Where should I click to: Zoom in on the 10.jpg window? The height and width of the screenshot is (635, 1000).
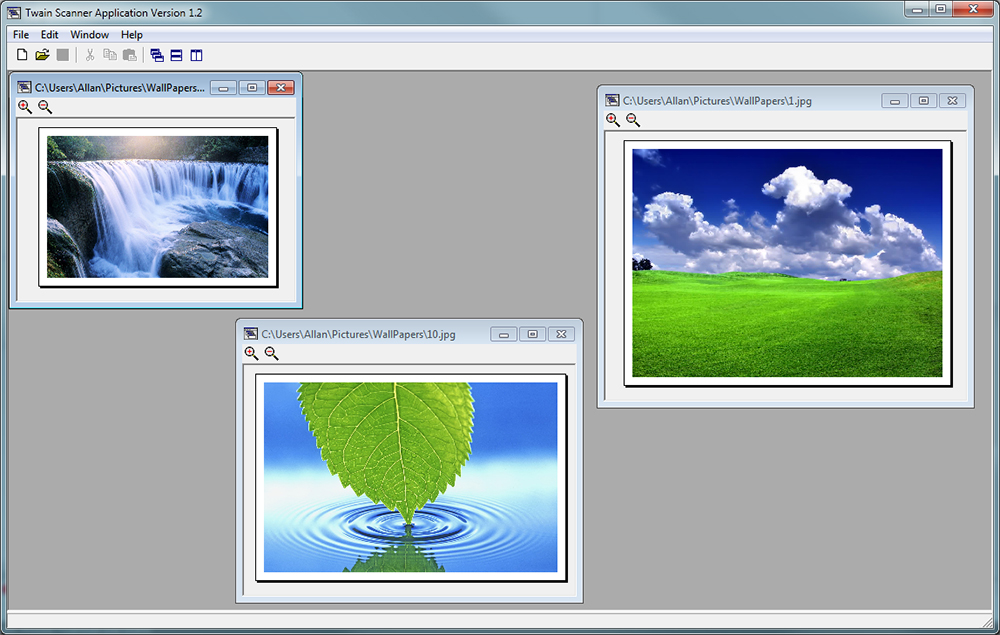tap(251, 353)
